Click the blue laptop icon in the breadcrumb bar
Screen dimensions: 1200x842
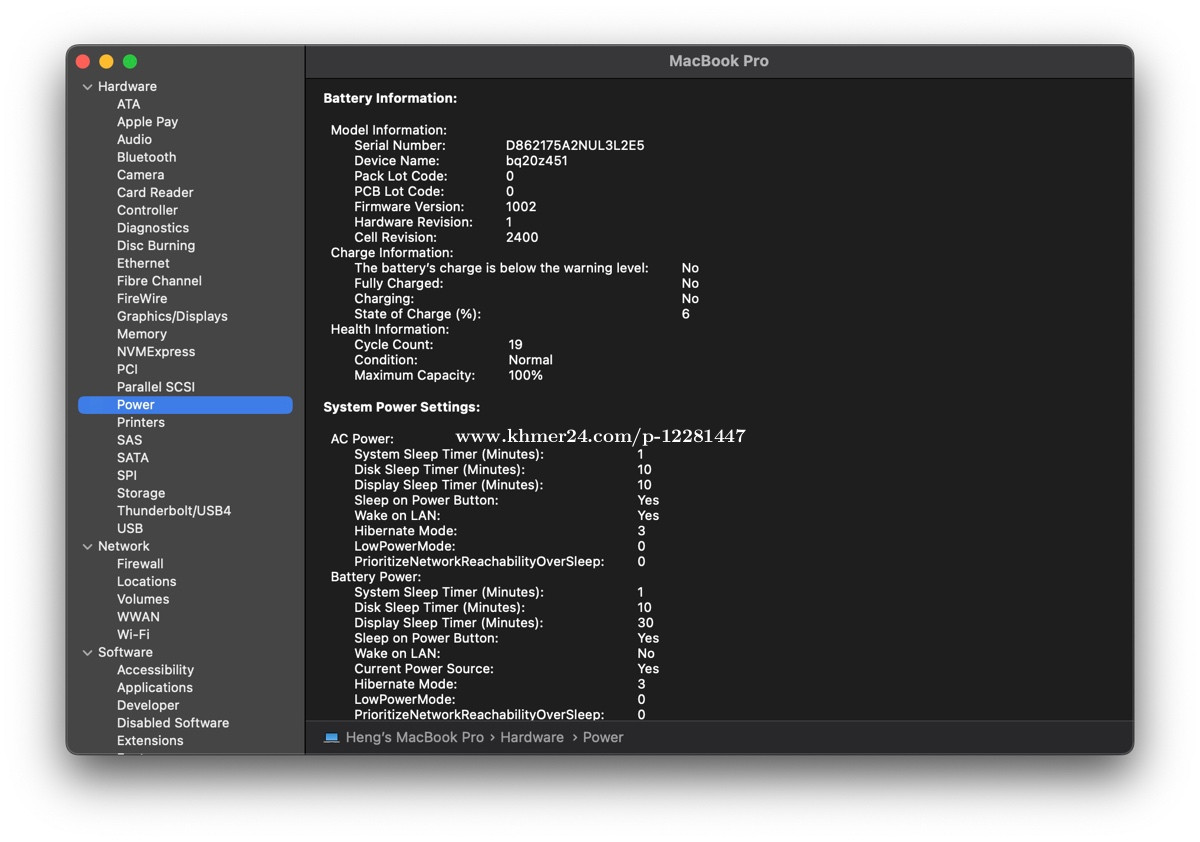point(331,737)
